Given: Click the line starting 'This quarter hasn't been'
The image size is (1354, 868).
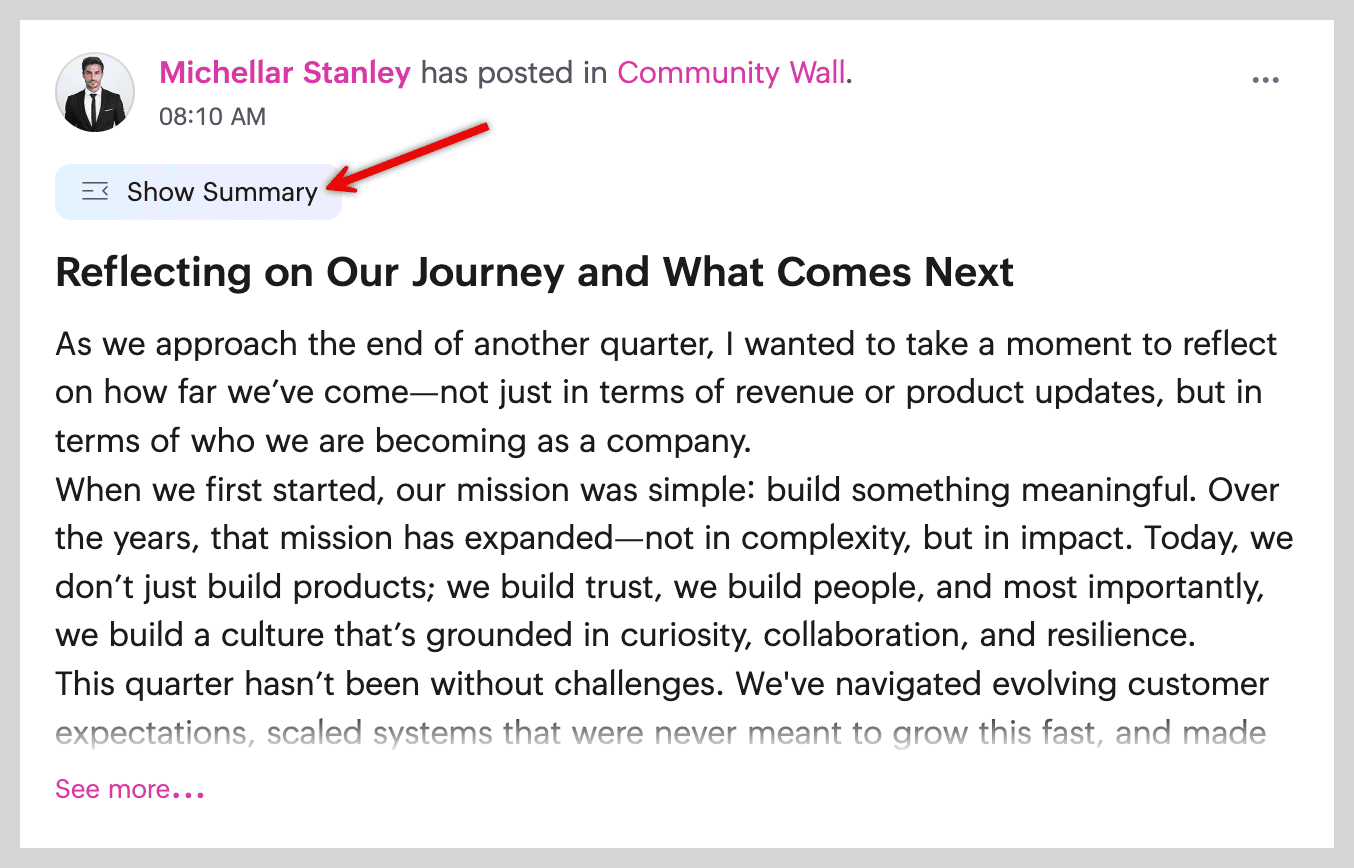Looking at the screenshot, I should coord(662,685).
